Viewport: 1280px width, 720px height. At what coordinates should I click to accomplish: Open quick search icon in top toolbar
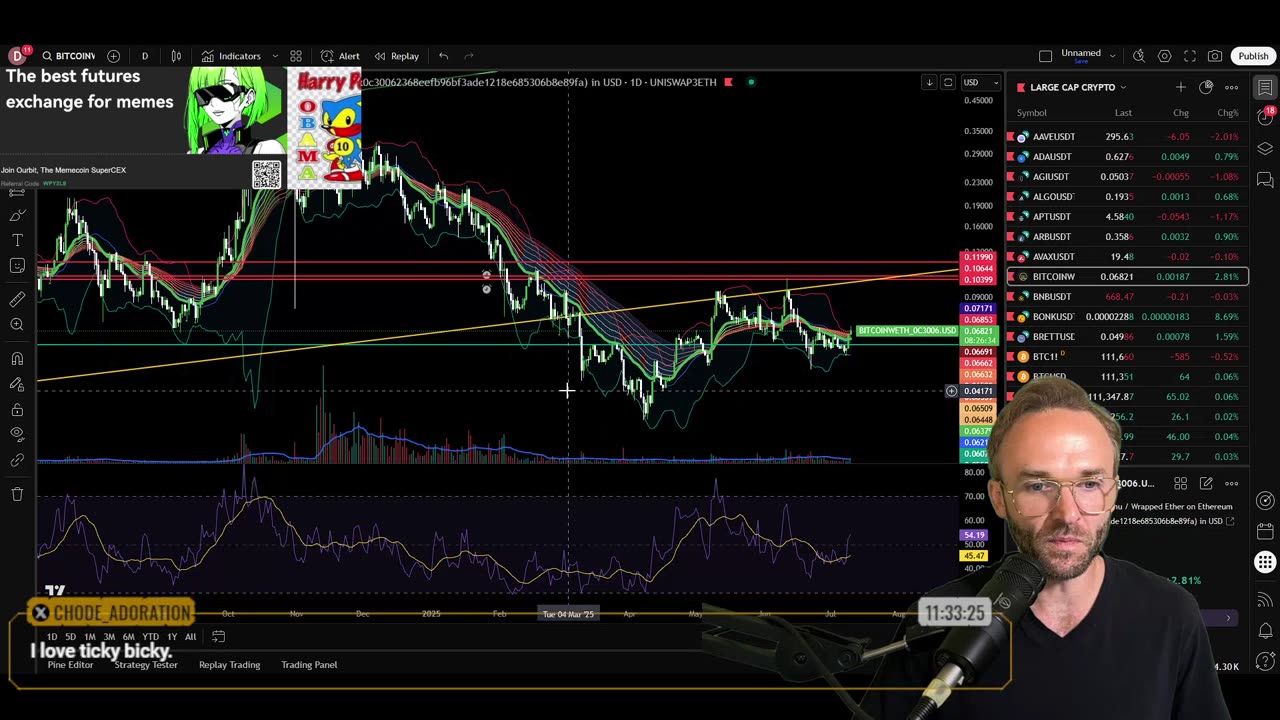pyautogui.click(x=1139, y=56)
